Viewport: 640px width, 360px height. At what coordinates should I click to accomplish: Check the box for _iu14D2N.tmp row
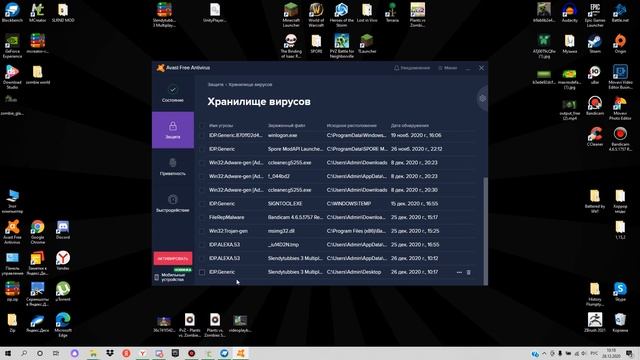tap(202, 245)
